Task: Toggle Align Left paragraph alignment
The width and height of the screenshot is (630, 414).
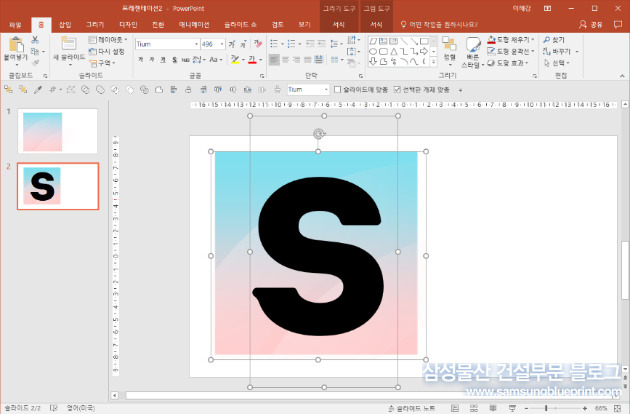Action: click(274, 60)
